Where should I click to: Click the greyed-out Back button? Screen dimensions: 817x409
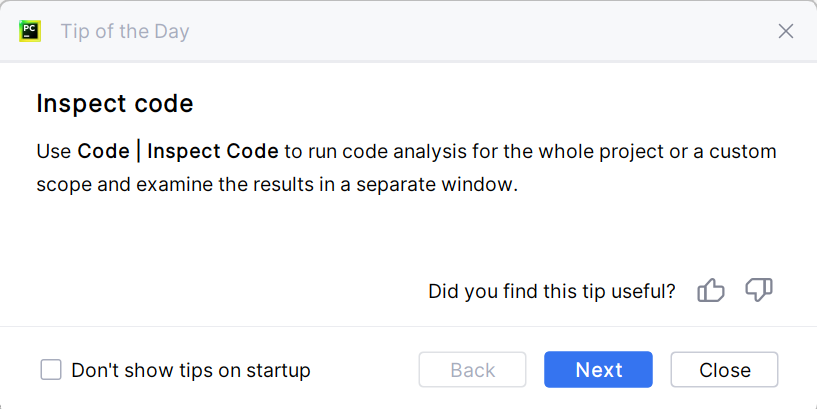[x=472, y=370]
